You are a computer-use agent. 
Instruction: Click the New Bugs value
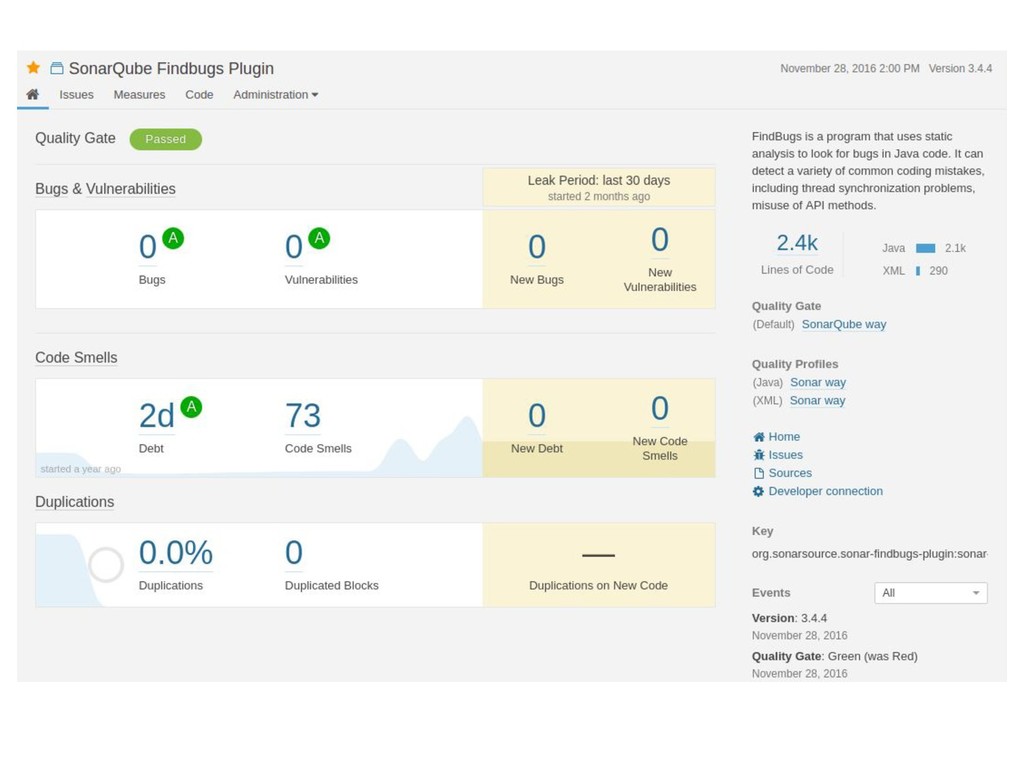tap(537, 247)
